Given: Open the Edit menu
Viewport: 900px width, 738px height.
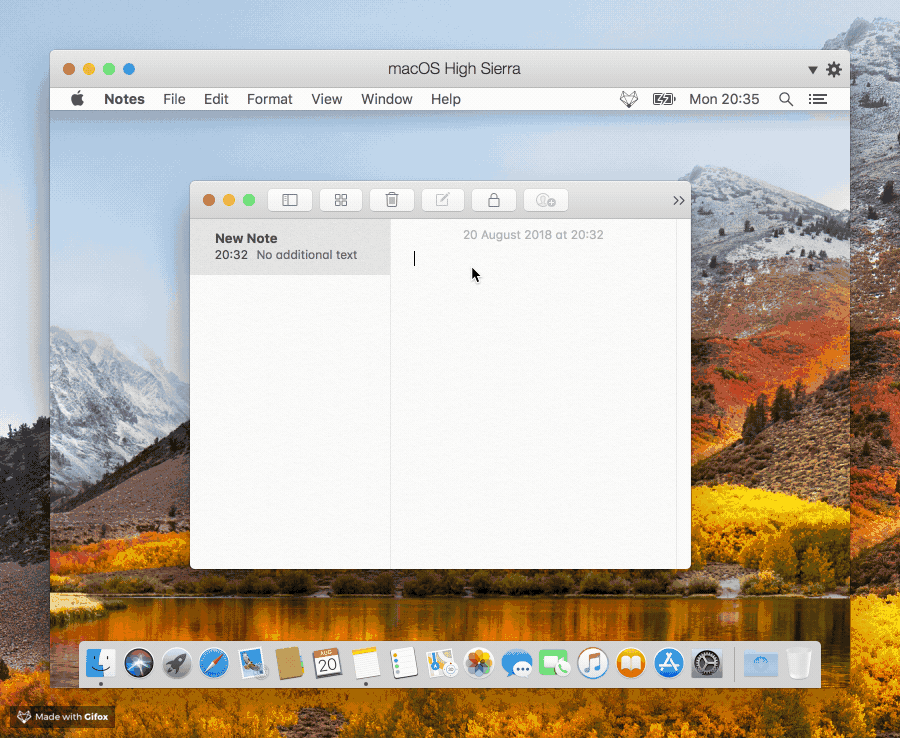Looking at the screenshot, I should [x=216, y=99].
